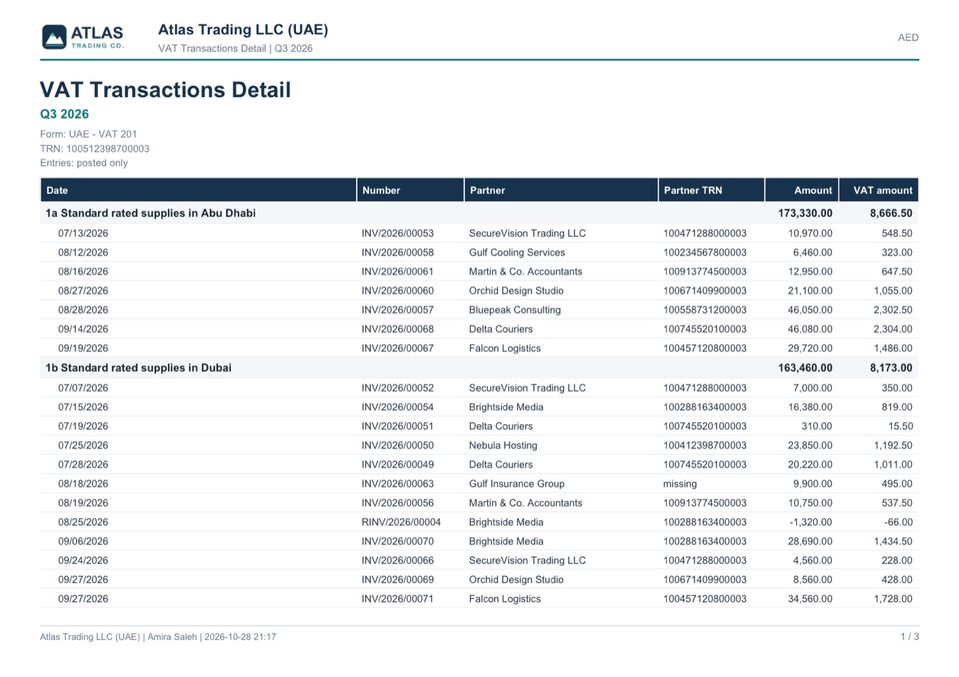Click 'TRN: 100512398700003' line
Image resolution: width=959 pixels, height=677 pixels.
[95, 149]
